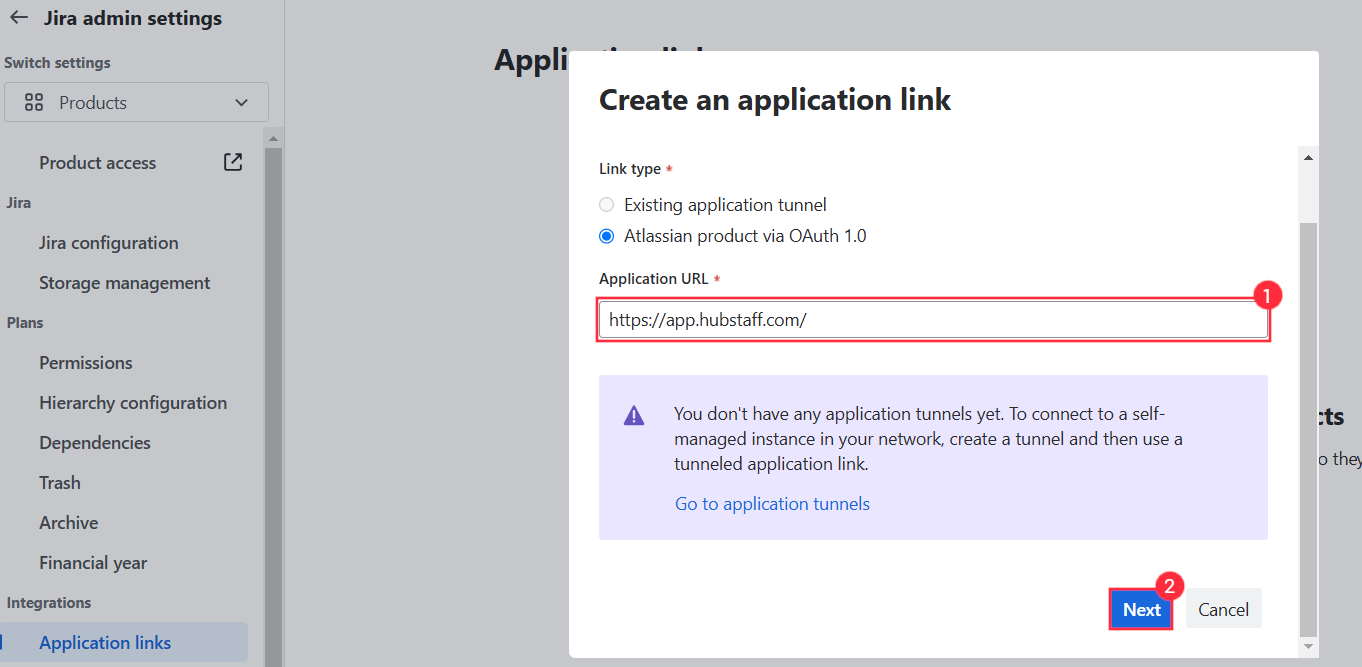Follow the Go to application tunnels link

pyautogui.click(x=772, y=504)
